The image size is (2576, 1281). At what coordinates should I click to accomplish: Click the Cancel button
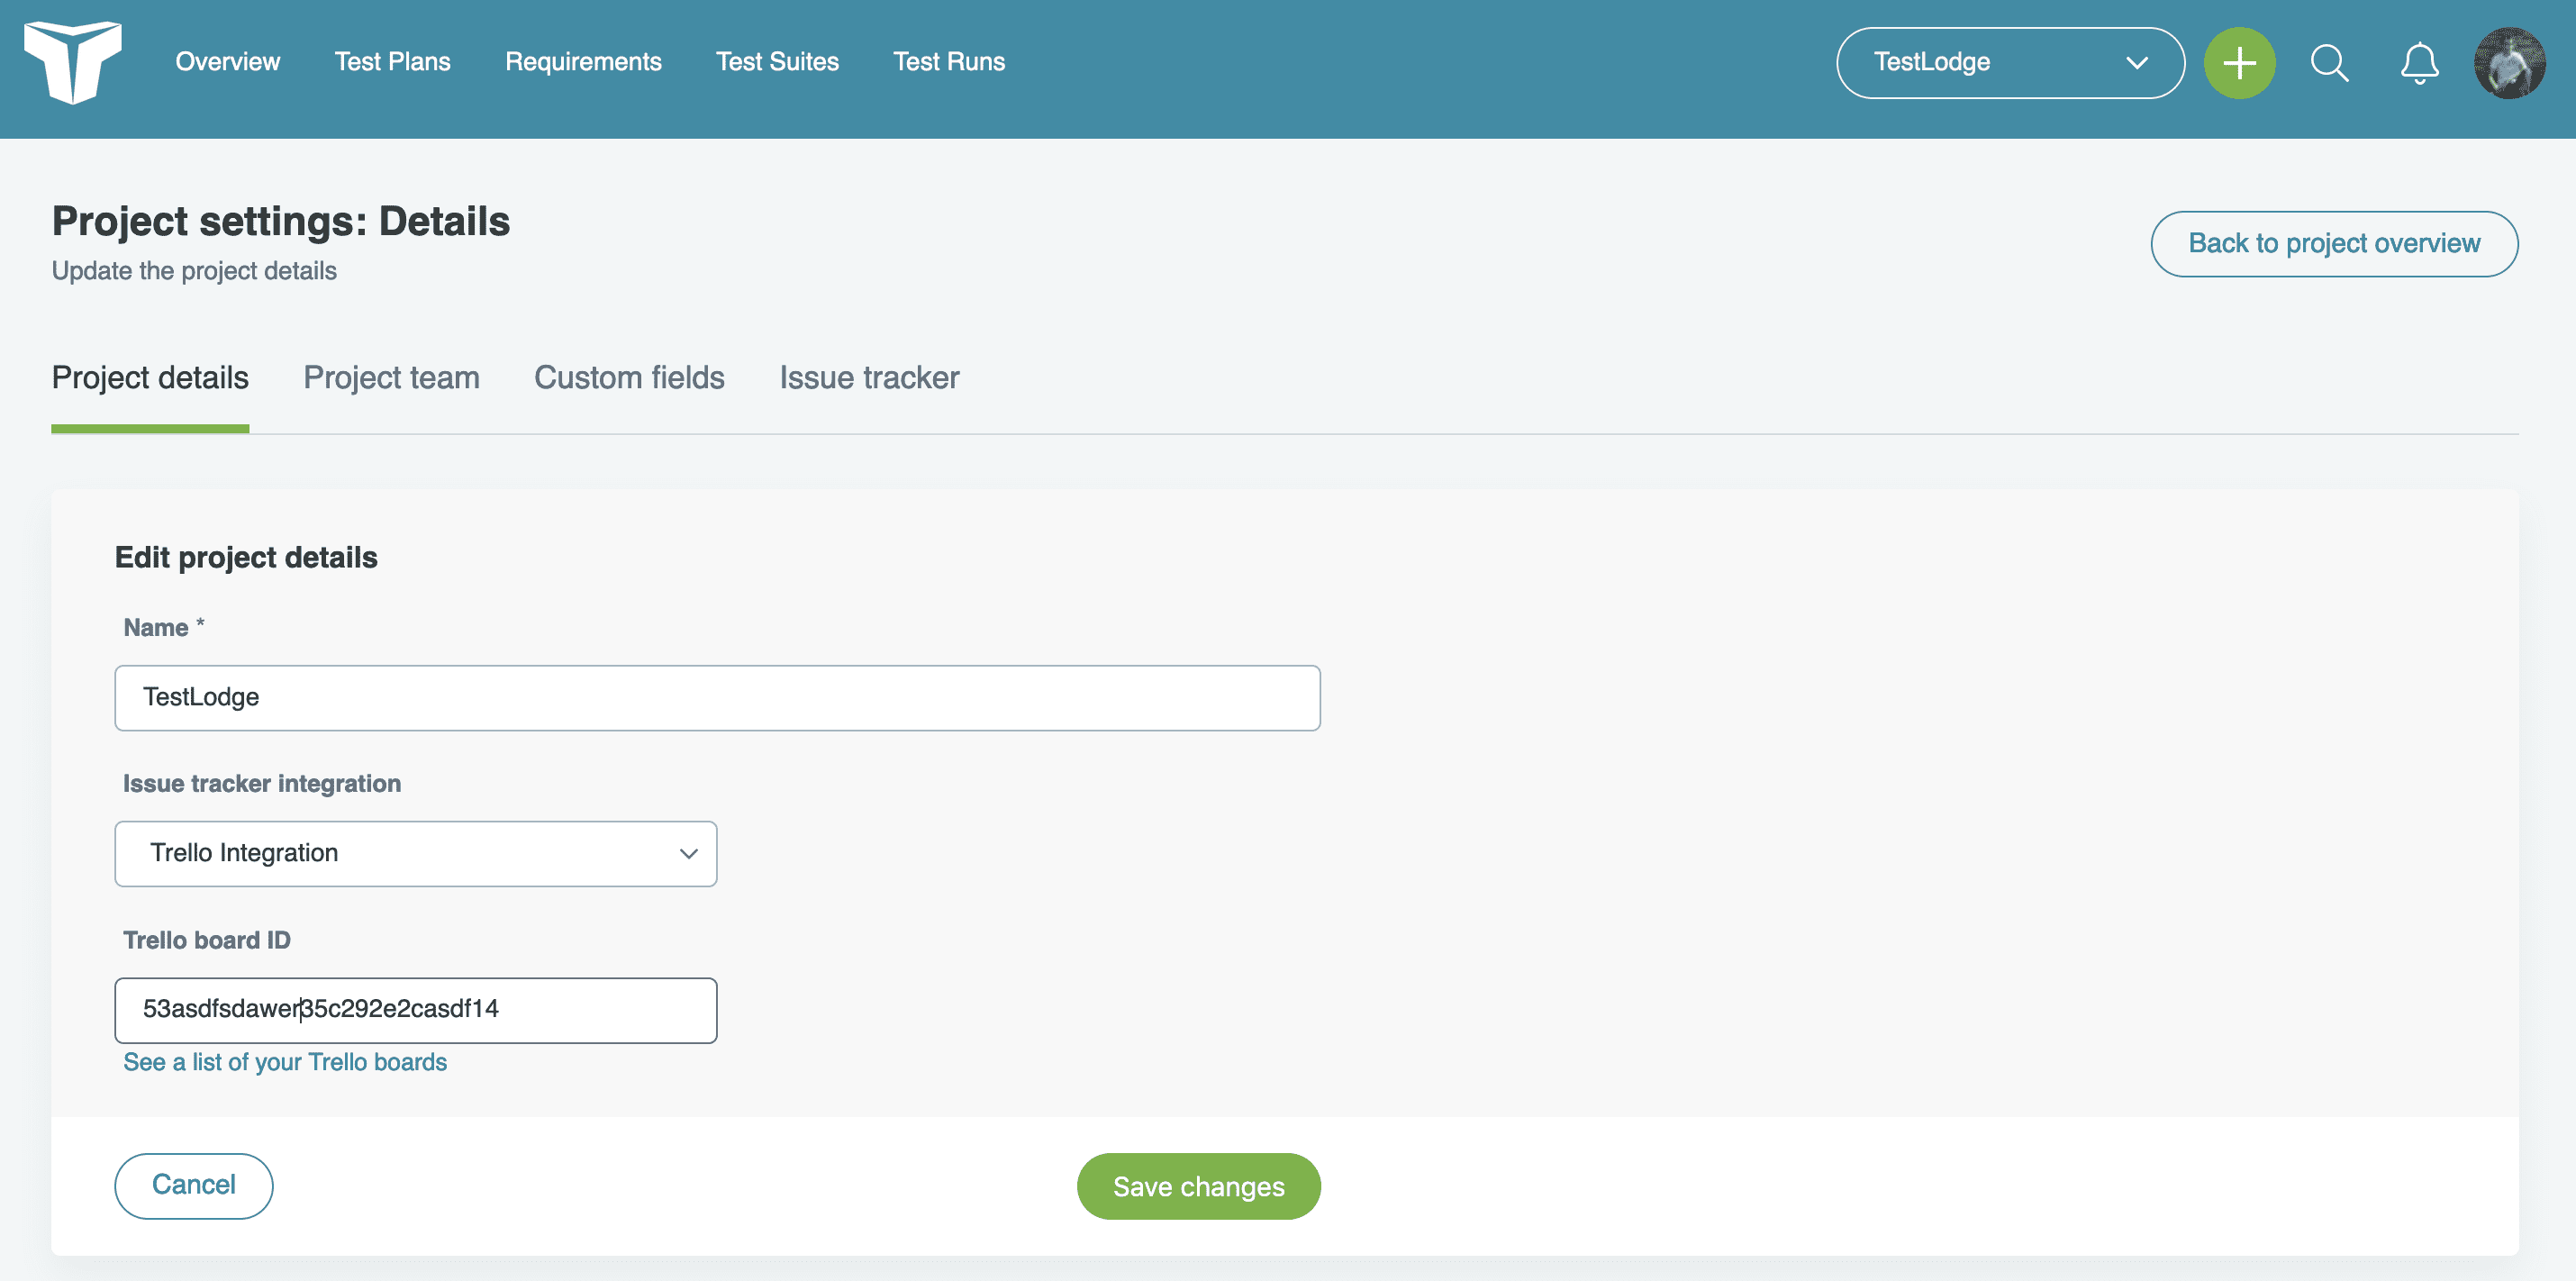tap(194, 1185)
